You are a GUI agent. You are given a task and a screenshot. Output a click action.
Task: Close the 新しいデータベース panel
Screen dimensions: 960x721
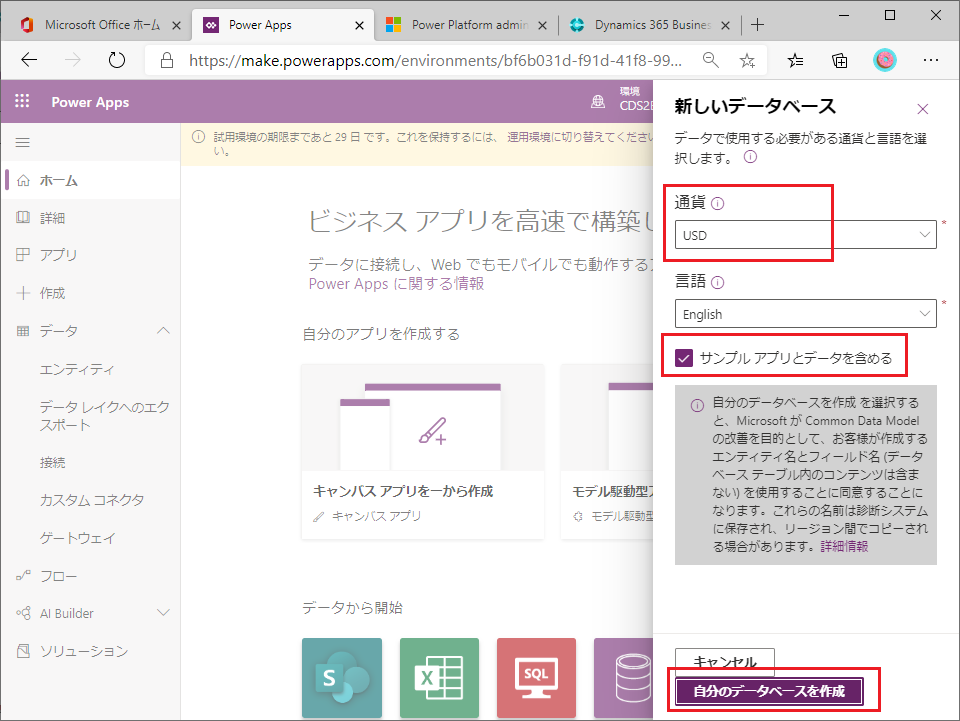pyautogui.click(x=923, y=109)
